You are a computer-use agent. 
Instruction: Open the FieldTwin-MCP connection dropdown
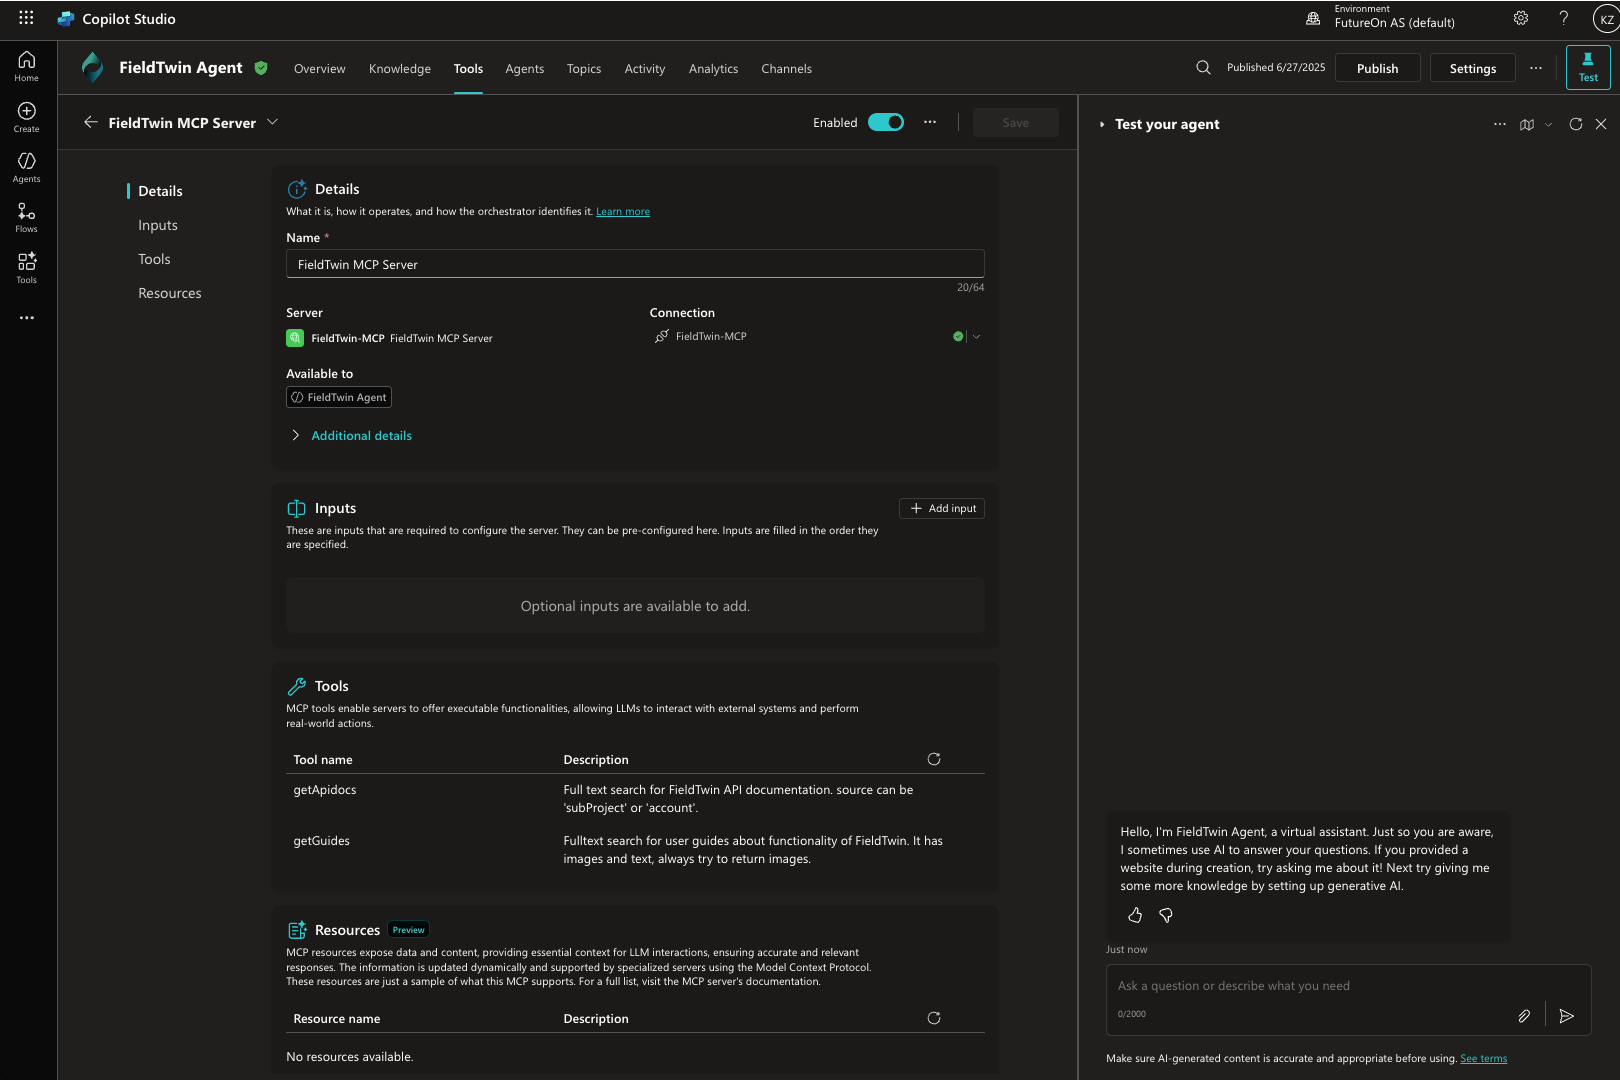[x=976, y=337]
